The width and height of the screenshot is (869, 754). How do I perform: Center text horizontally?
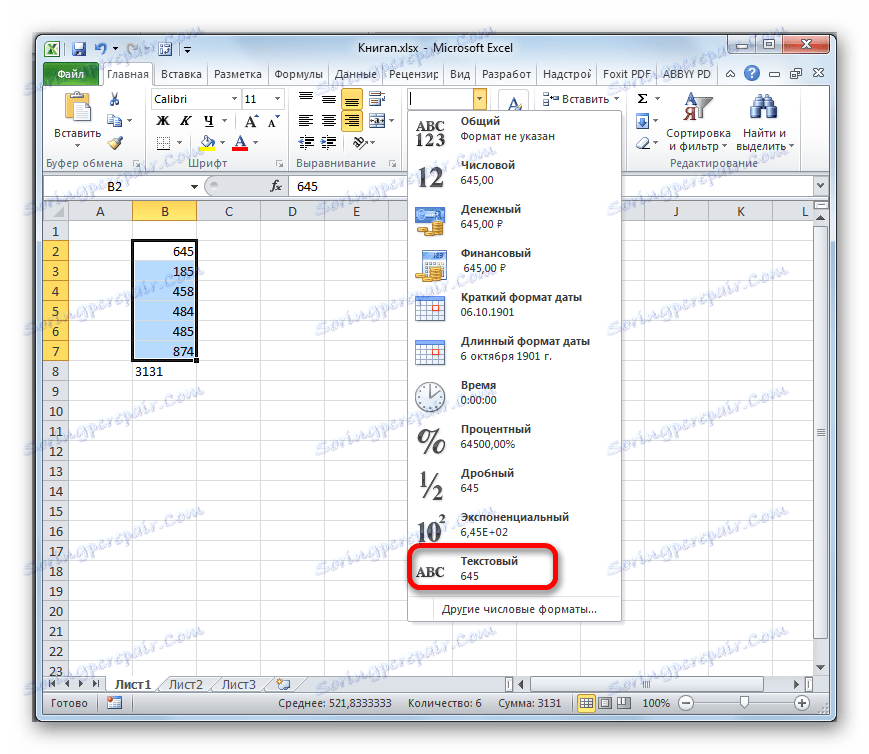pyautogui.click(x=329, y=120)
